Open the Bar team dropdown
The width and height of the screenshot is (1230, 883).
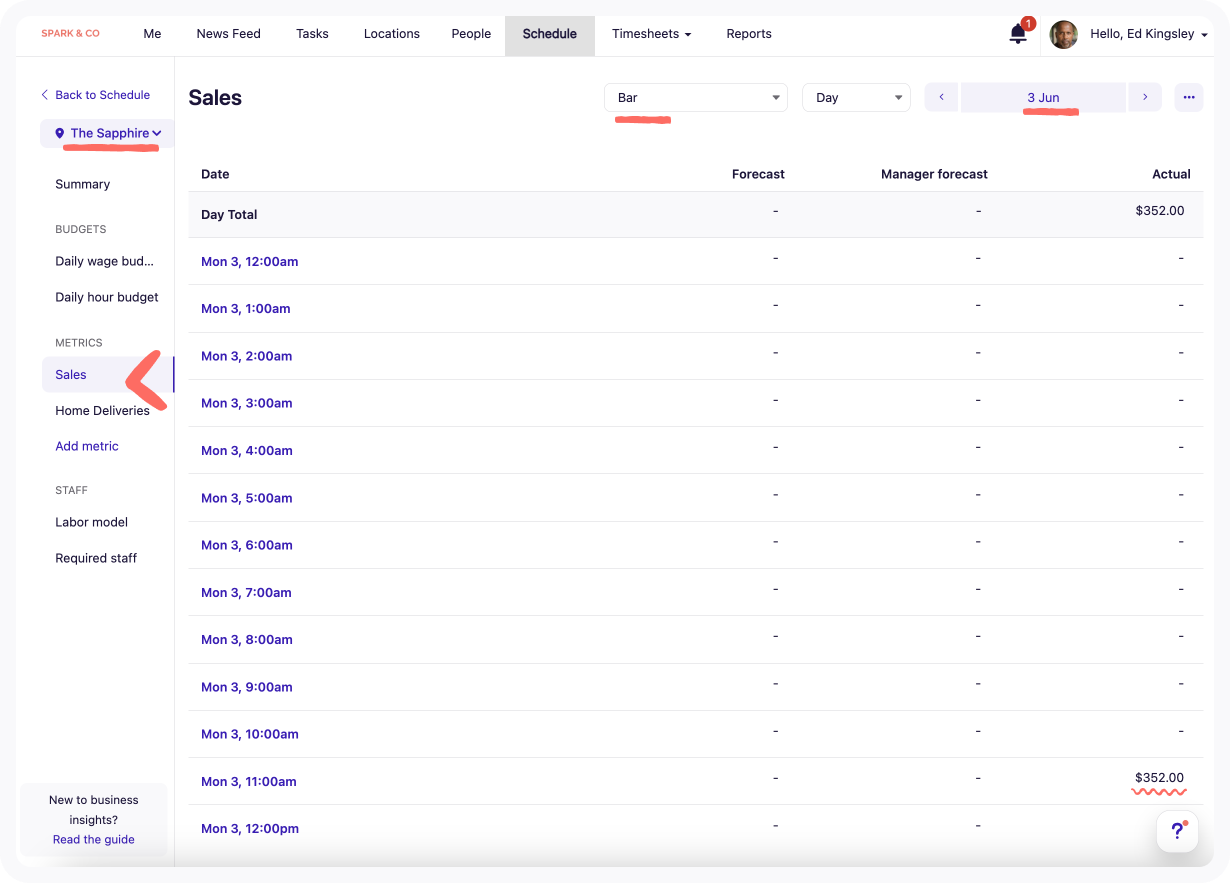point(696,97)
